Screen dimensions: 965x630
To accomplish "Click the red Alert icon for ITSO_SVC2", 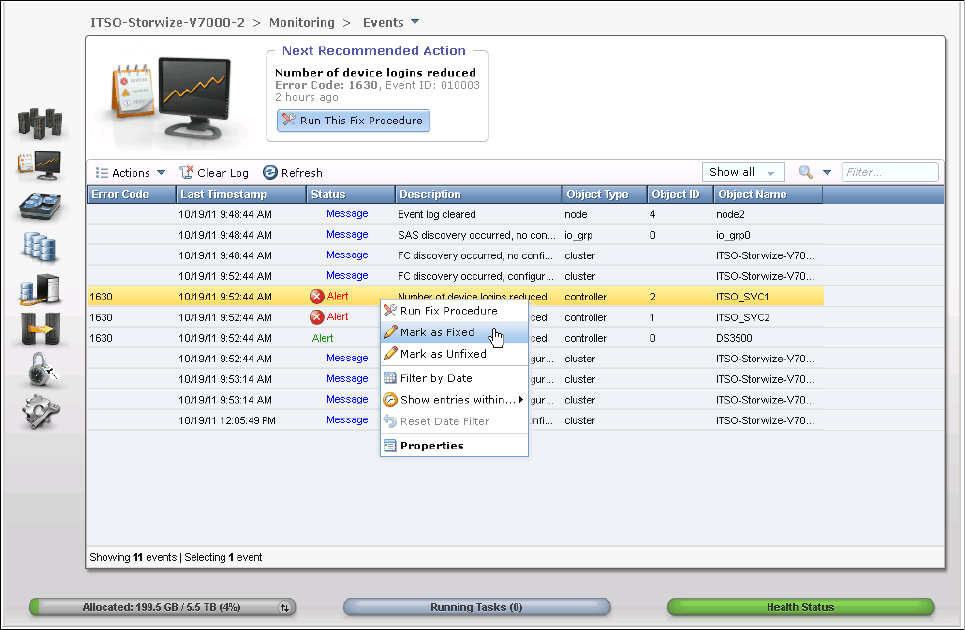I will coord(317,317).
